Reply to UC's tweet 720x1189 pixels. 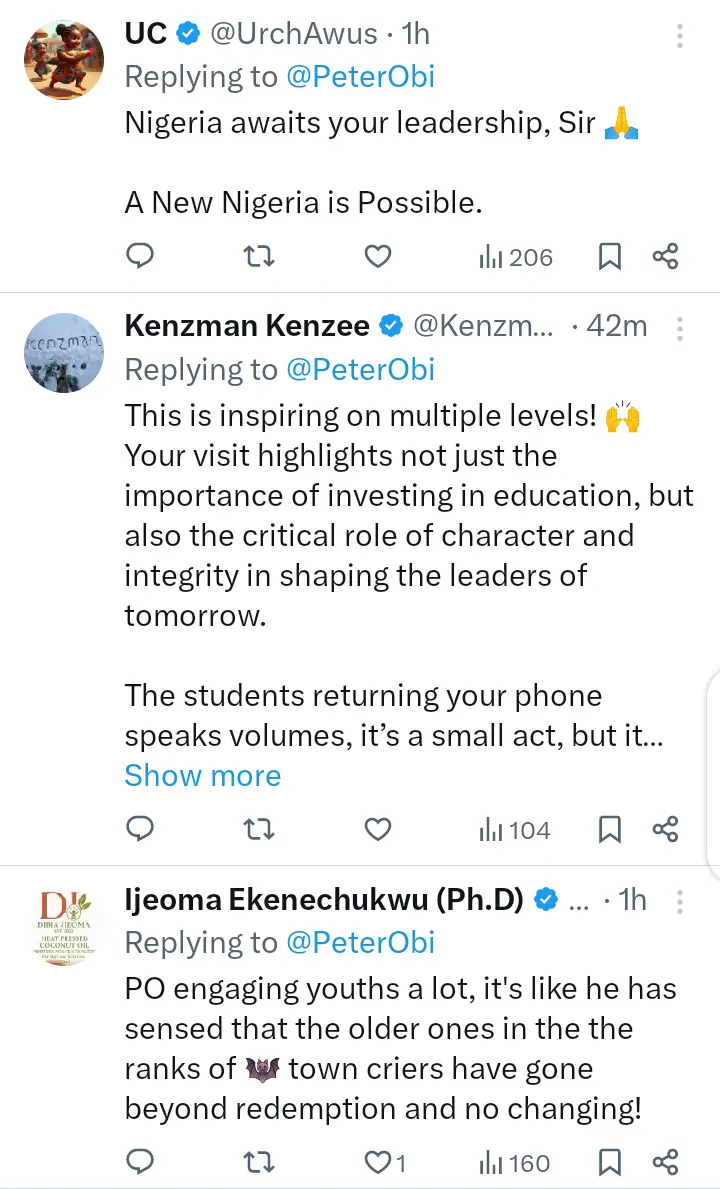pyautogui.click(x=140, y=257)
